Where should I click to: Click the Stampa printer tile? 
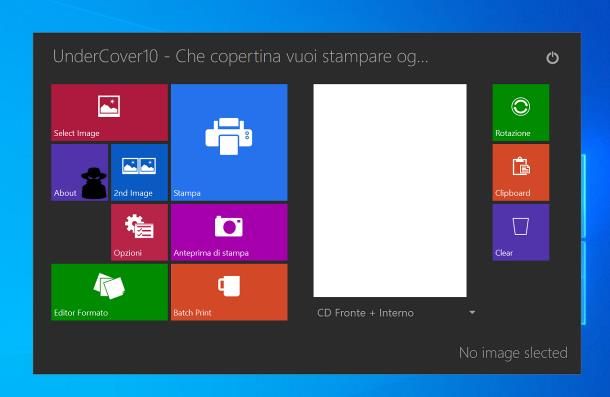(x=229, y=142)
